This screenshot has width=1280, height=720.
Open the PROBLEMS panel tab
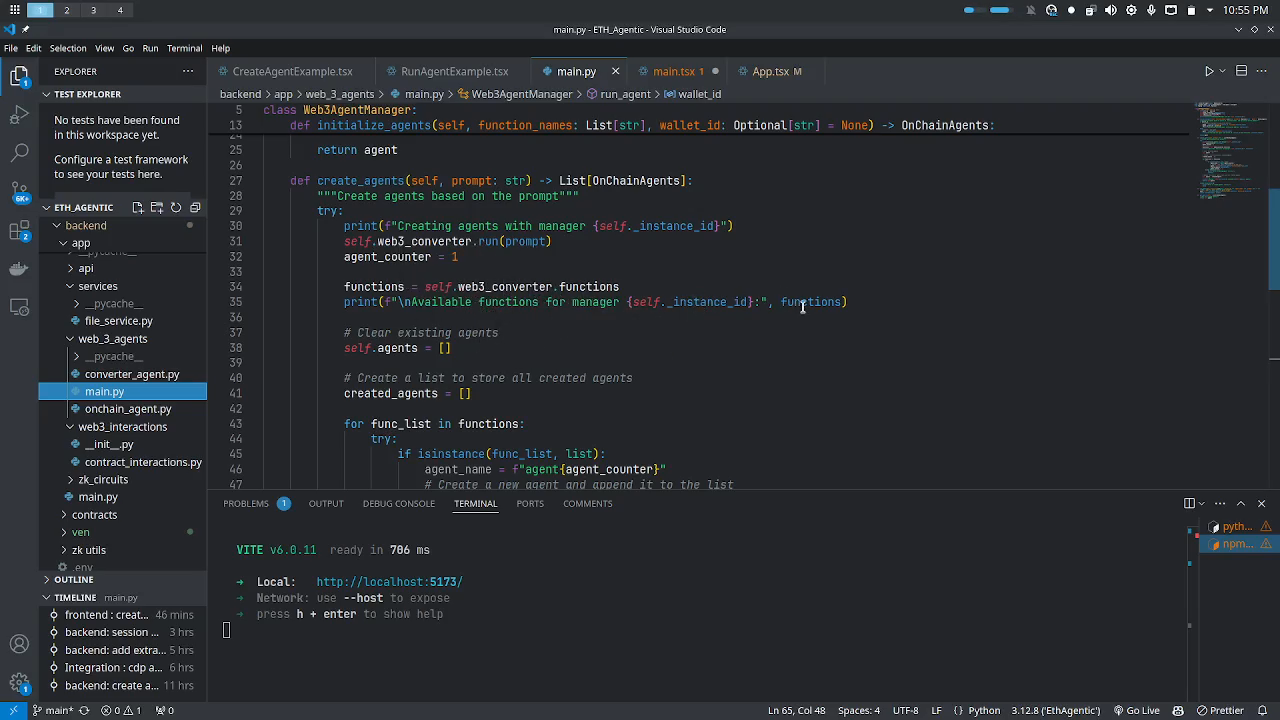(246, 503)
